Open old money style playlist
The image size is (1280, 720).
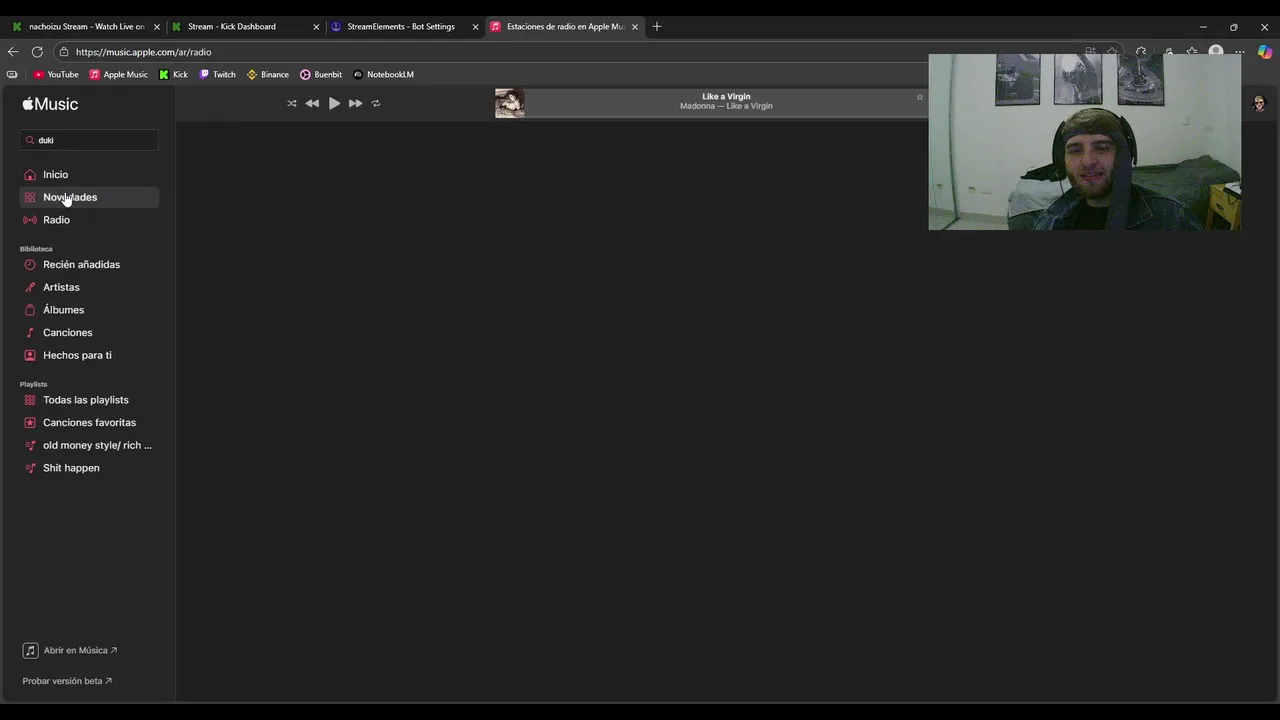tap(89, 445)
